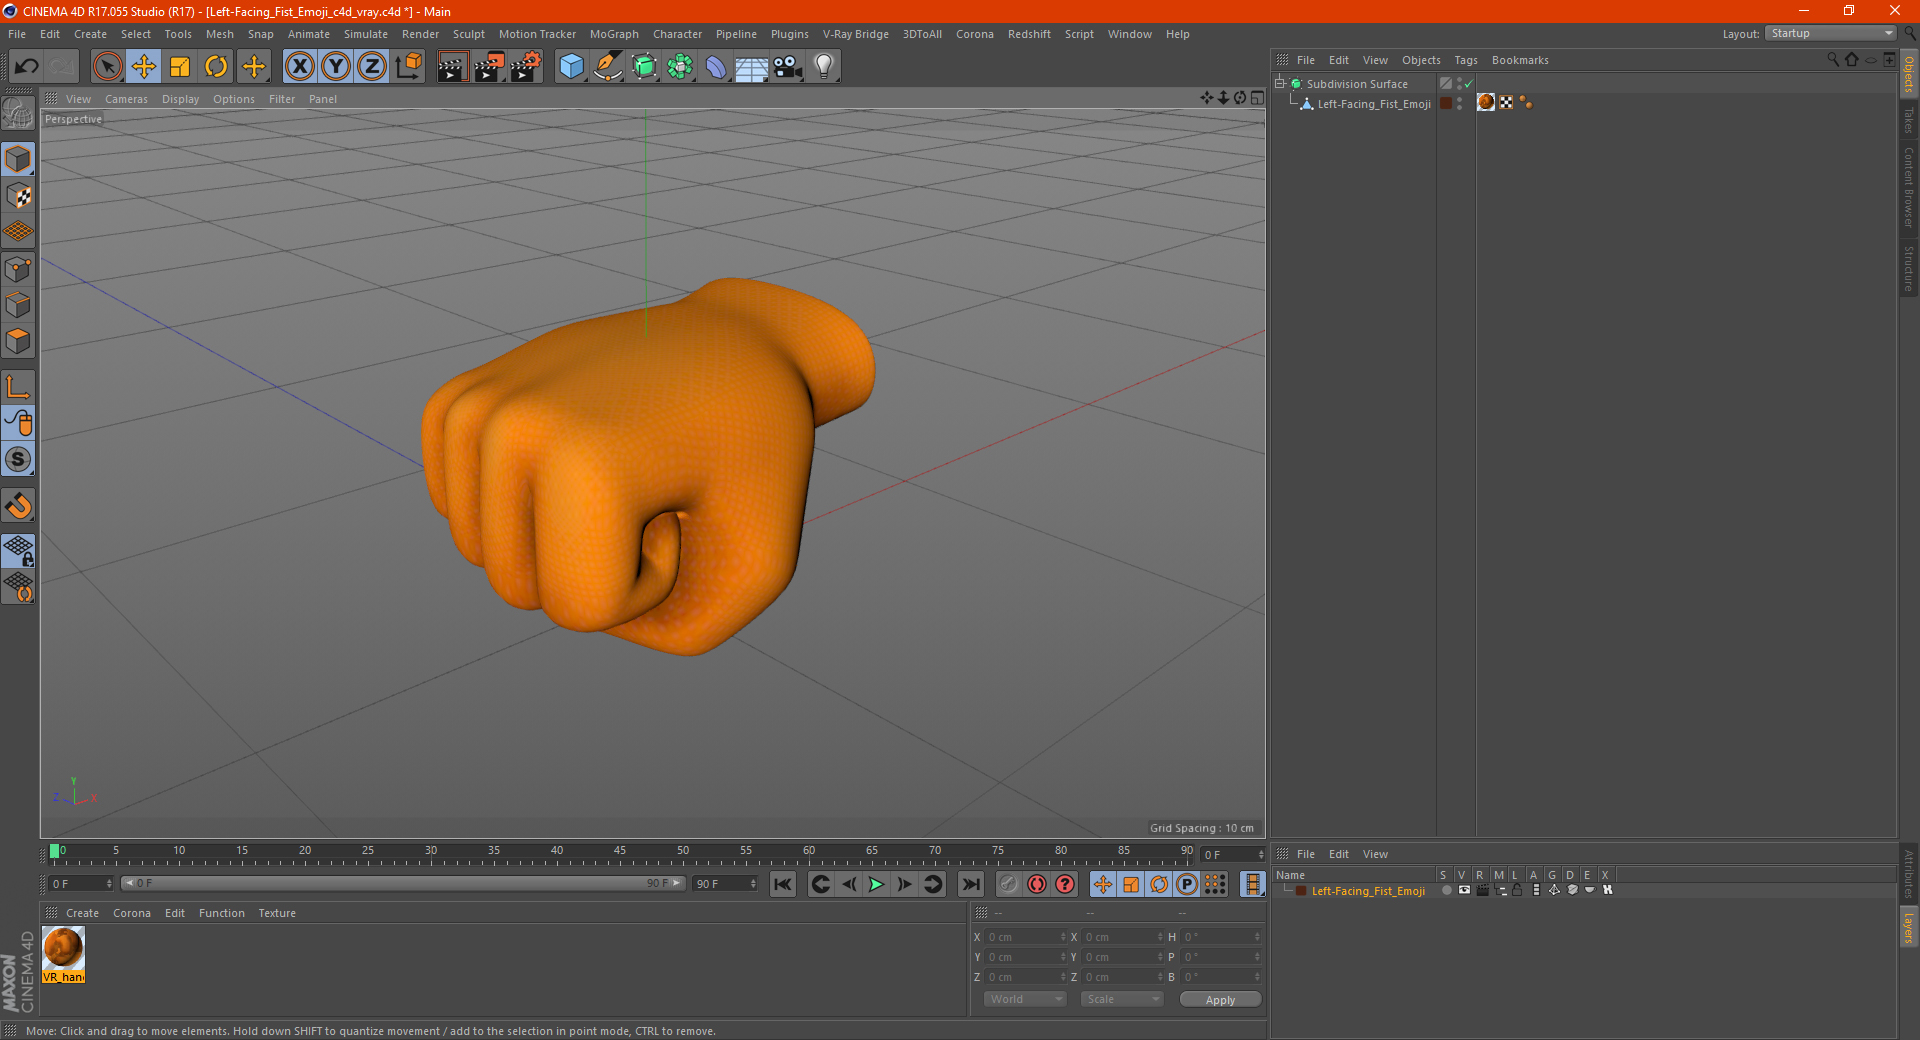Click the Apply button
Image resolution: width=1920 pixels, height=1040 pixels.
point(1220,1000)
